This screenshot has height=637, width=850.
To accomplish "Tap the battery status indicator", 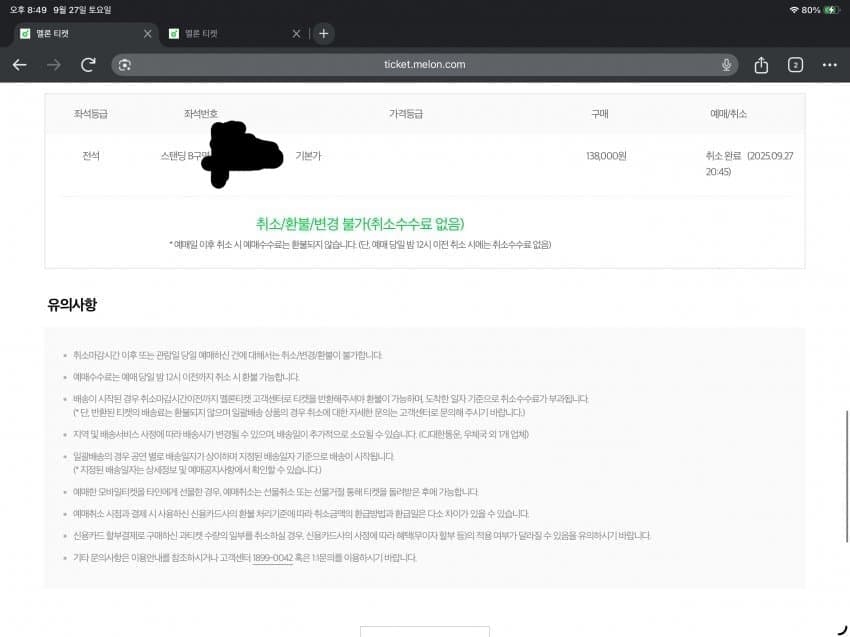I will [x=830, y=9].
